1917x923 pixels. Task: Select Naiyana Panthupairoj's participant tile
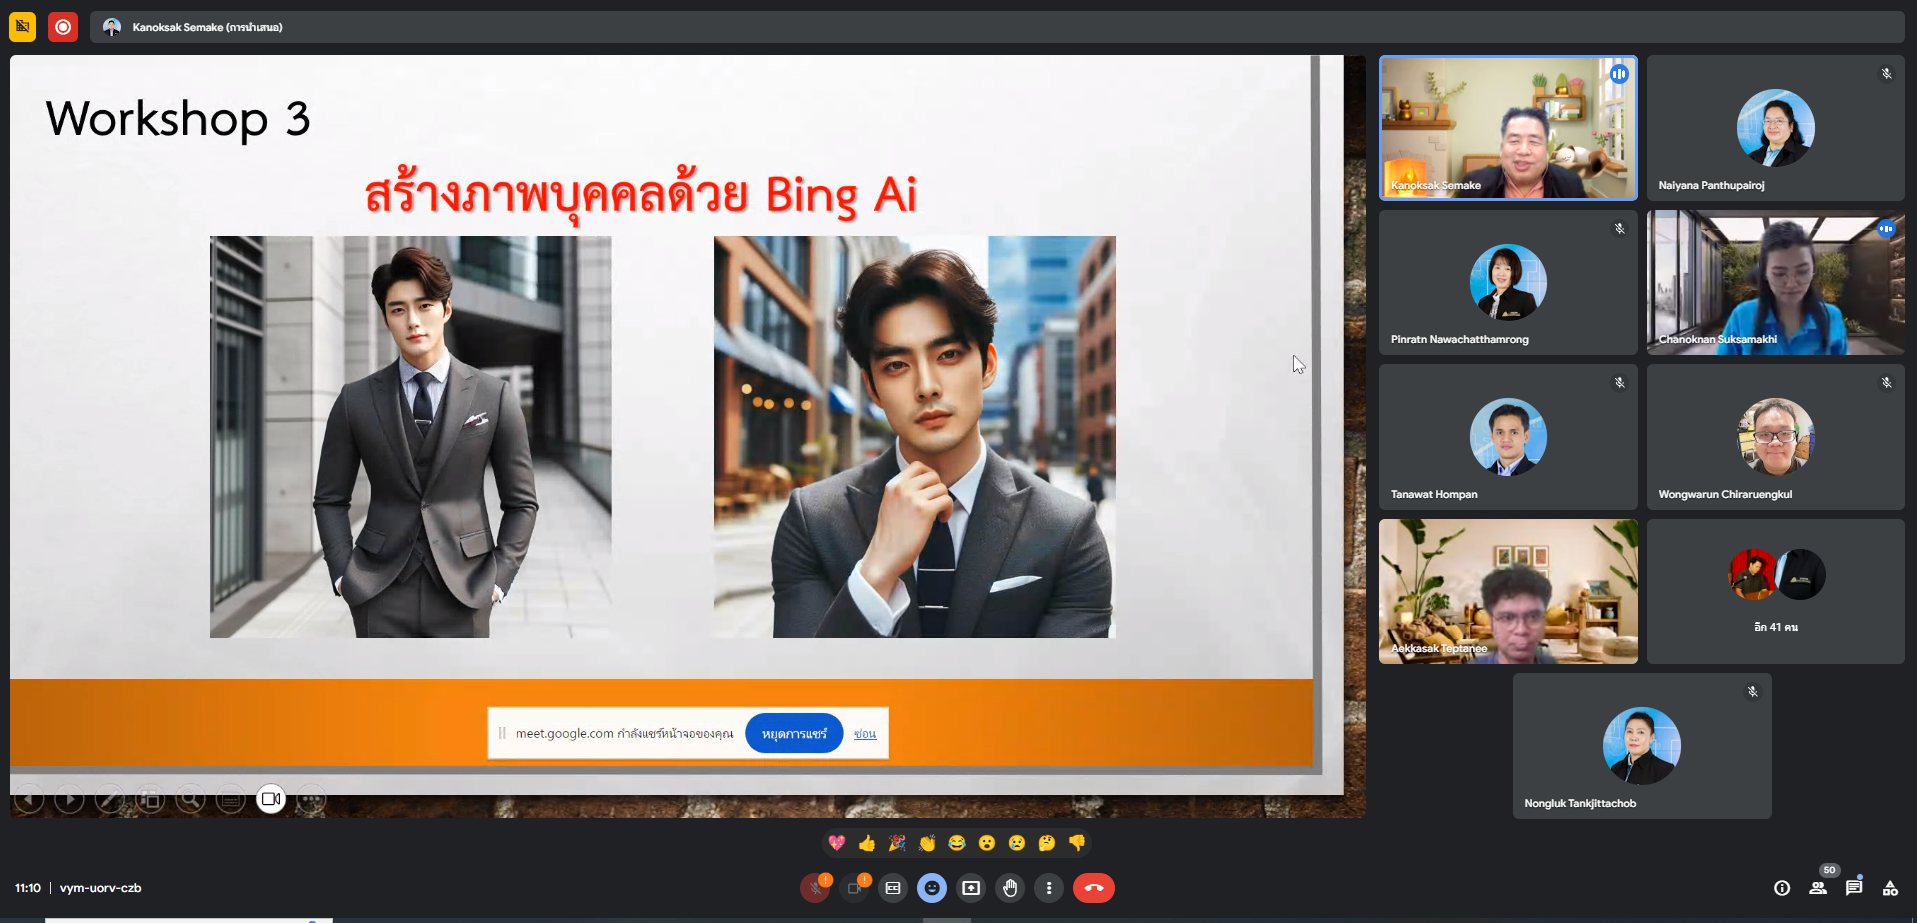point(1775,128)
